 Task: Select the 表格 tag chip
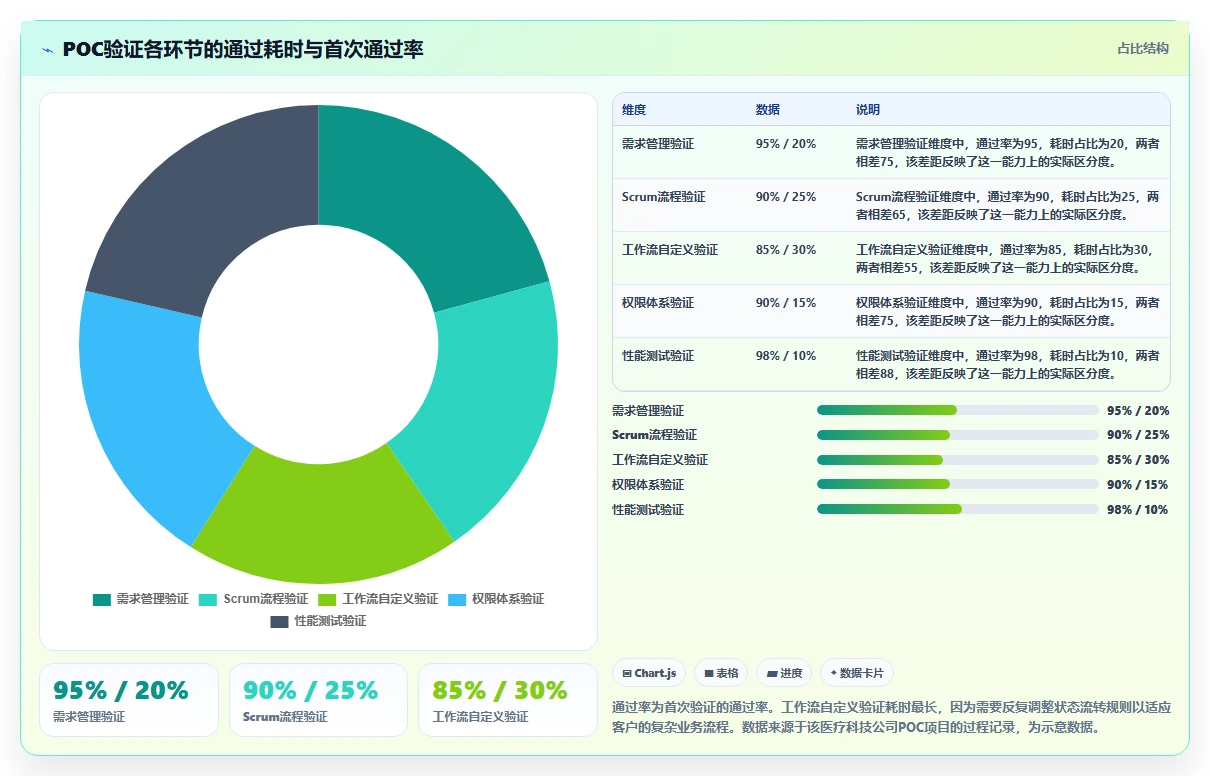click(x=721, y=674)
